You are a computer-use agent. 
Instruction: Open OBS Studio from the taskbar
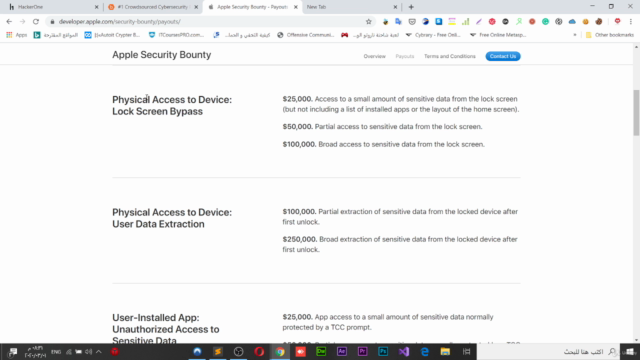coord(239,352)
